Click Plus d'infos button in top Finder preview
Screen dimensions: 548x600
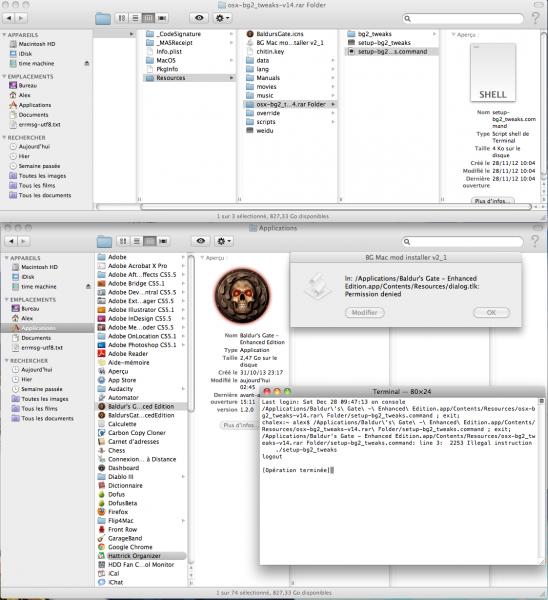(493, 200)
